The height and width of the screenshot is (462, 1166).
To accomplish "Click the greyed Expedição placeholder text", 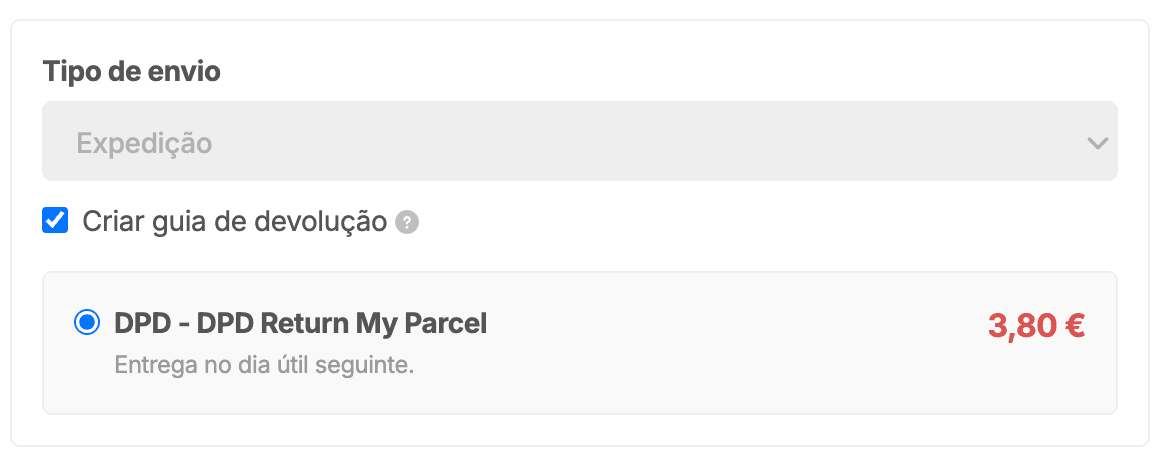I will tap(144, 143).
